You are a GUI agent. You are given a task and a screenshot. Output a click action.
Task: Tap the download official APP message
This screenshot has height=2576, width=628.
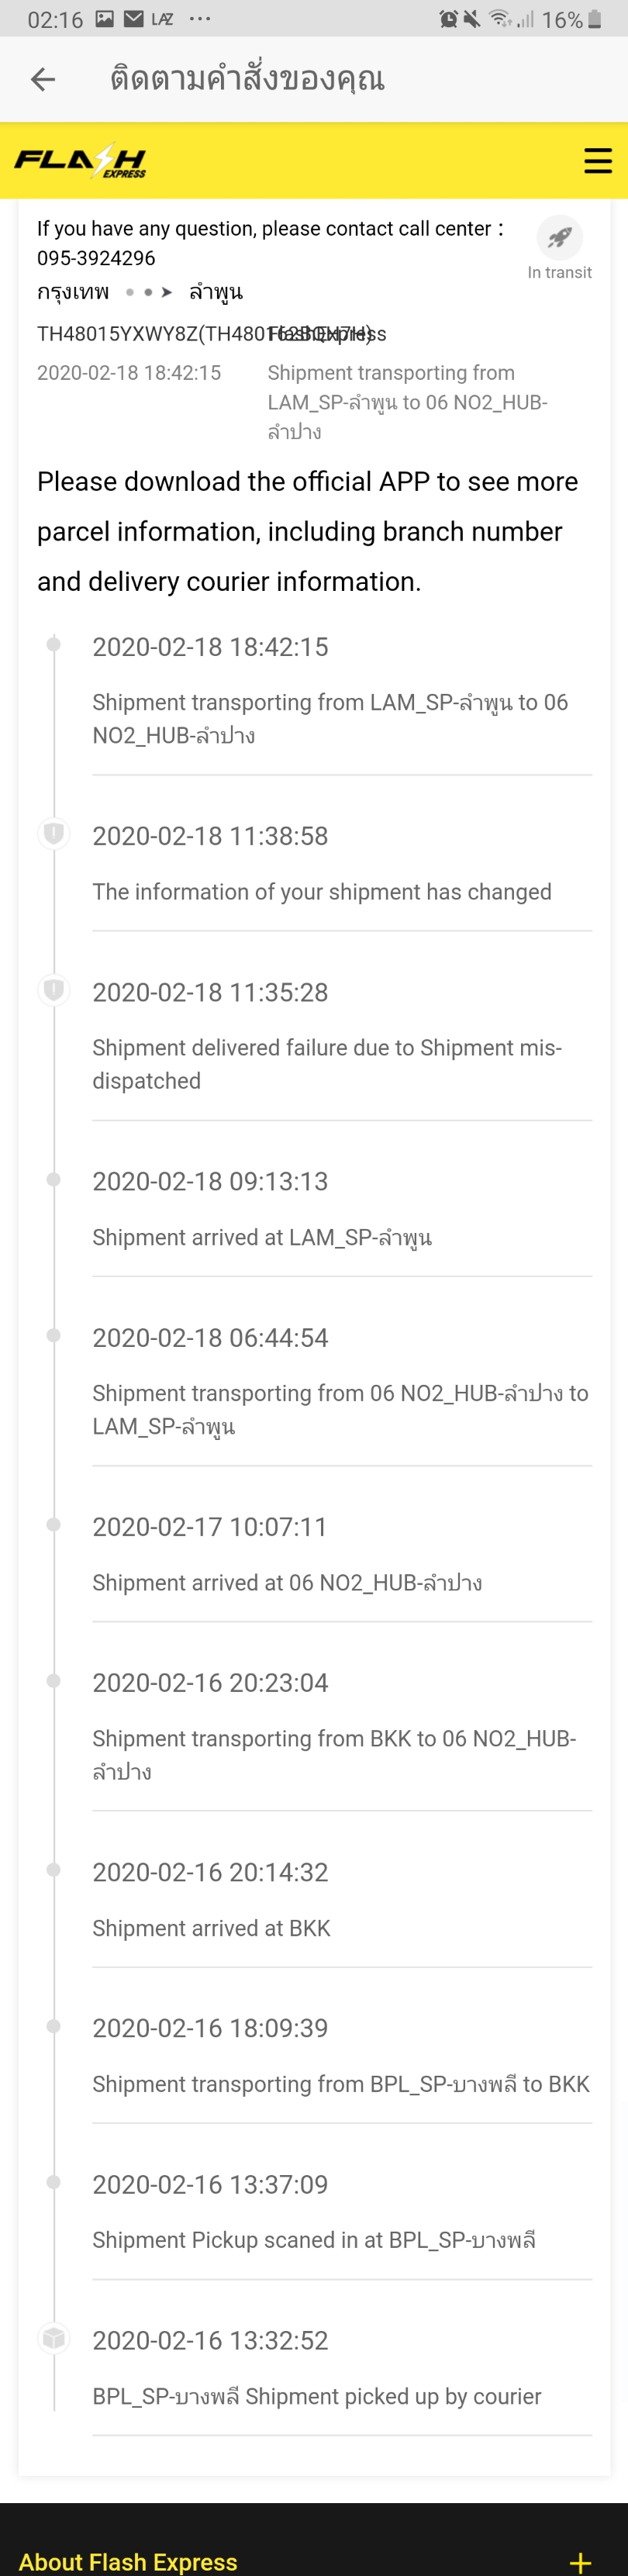tap(308, 531)
